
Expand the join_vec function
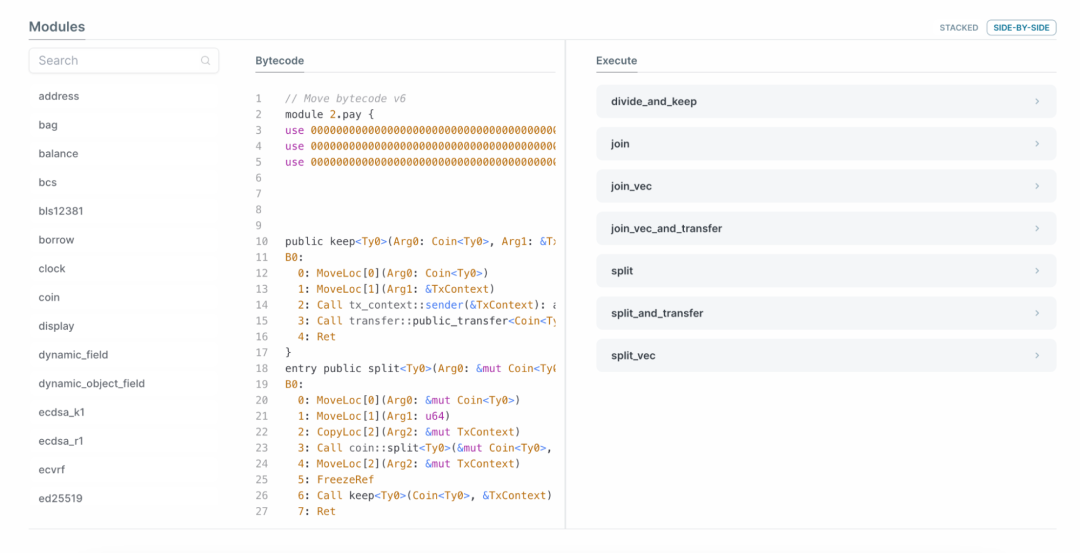pyautogui.click(x=825, y=186)
